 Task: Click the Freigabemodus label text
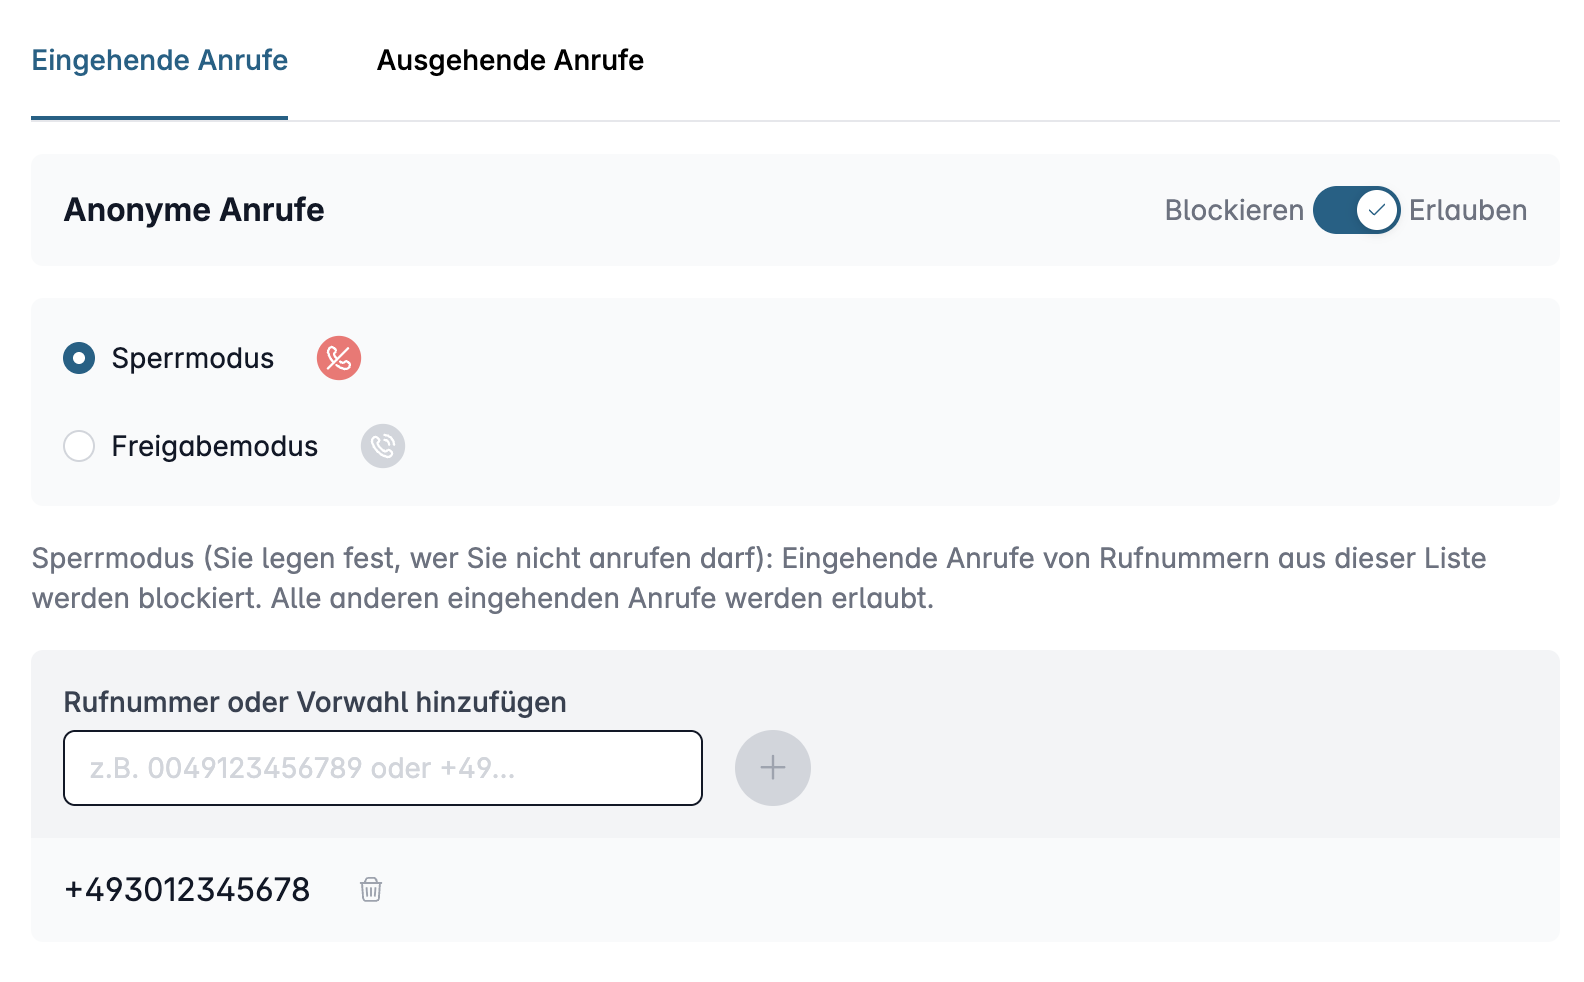(x=215, y=446)
